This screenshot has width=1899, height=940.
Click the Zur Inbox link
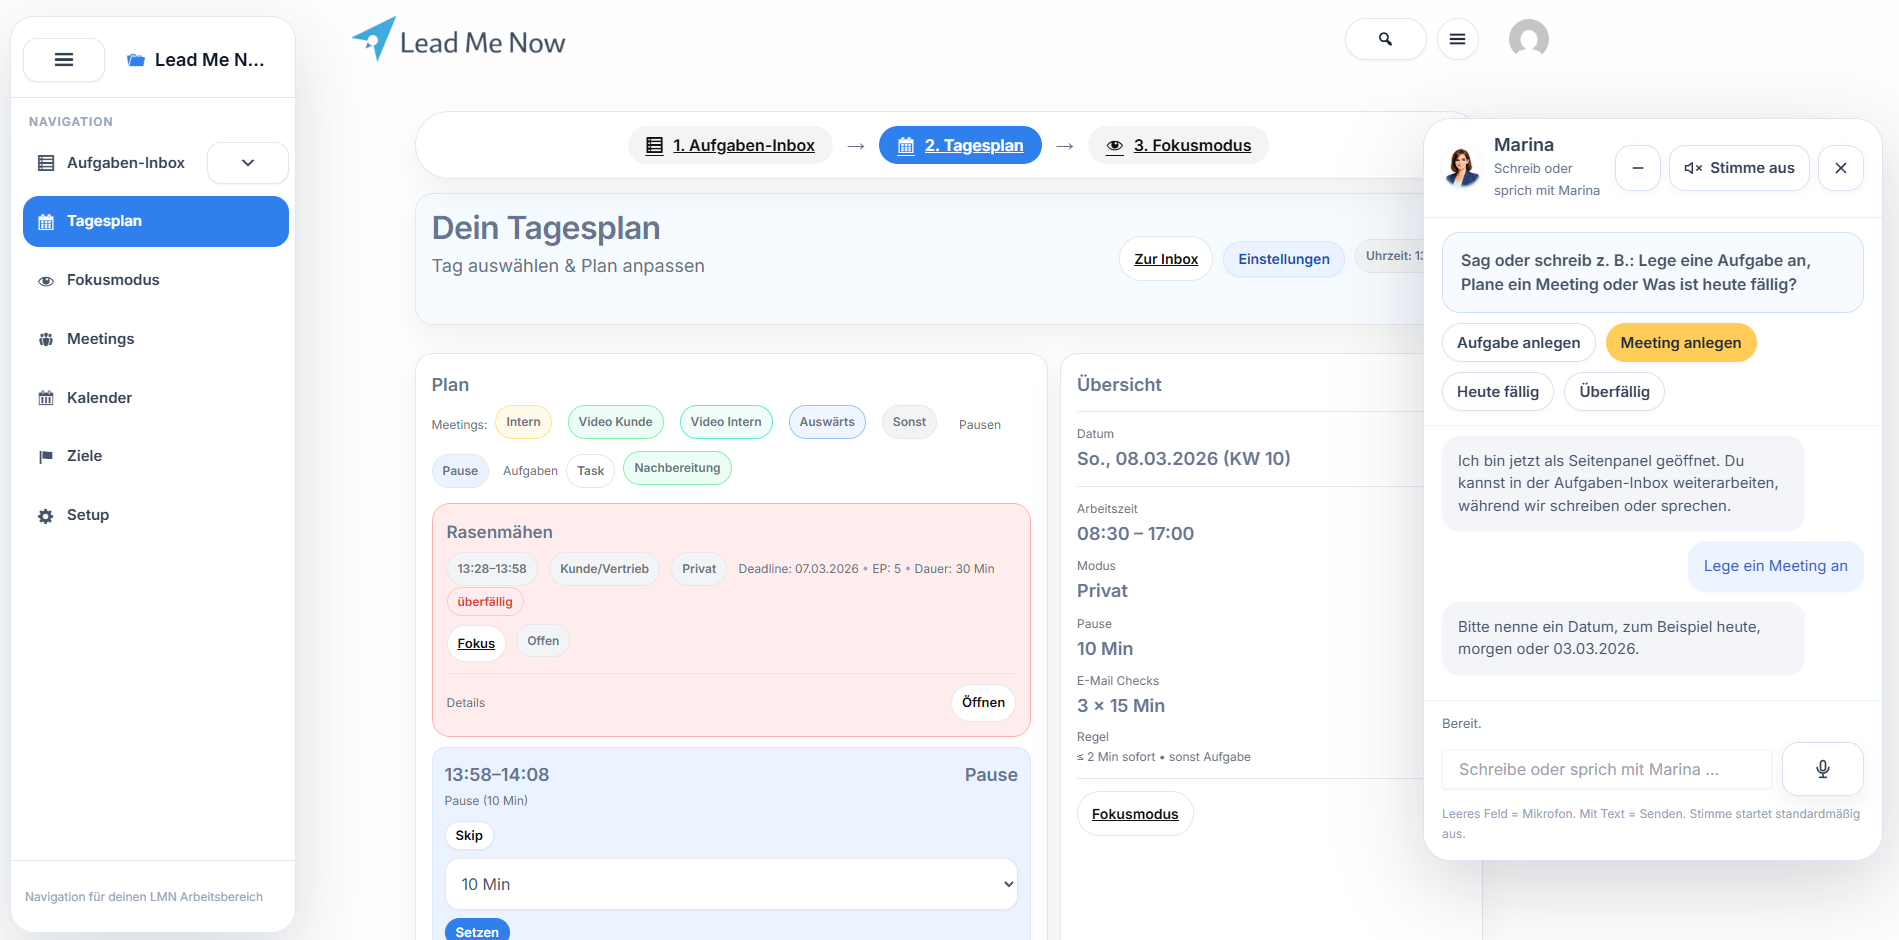click(x=1165, y=259)
